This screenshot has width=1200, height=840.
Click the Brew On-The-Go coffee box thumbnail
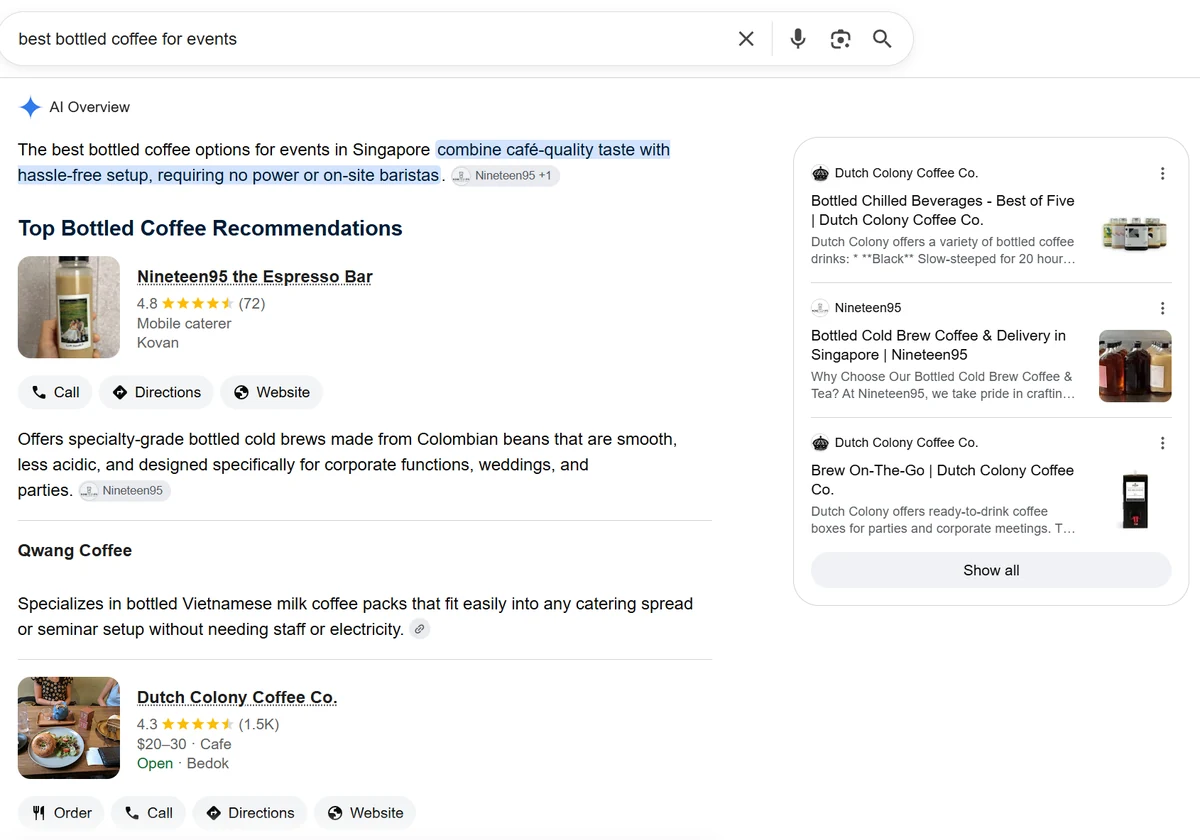(x=1135, y=501)
